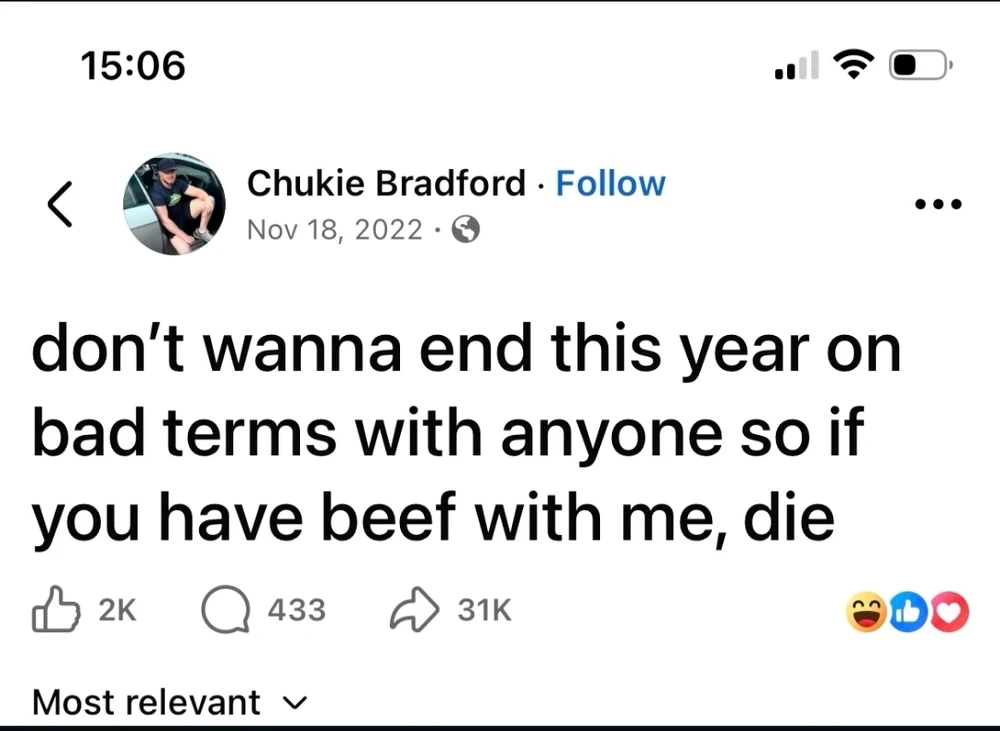Viewport: 1000px width, 731px height.
Task: Follow Chukie Bradford
Action: pos(610,183)
